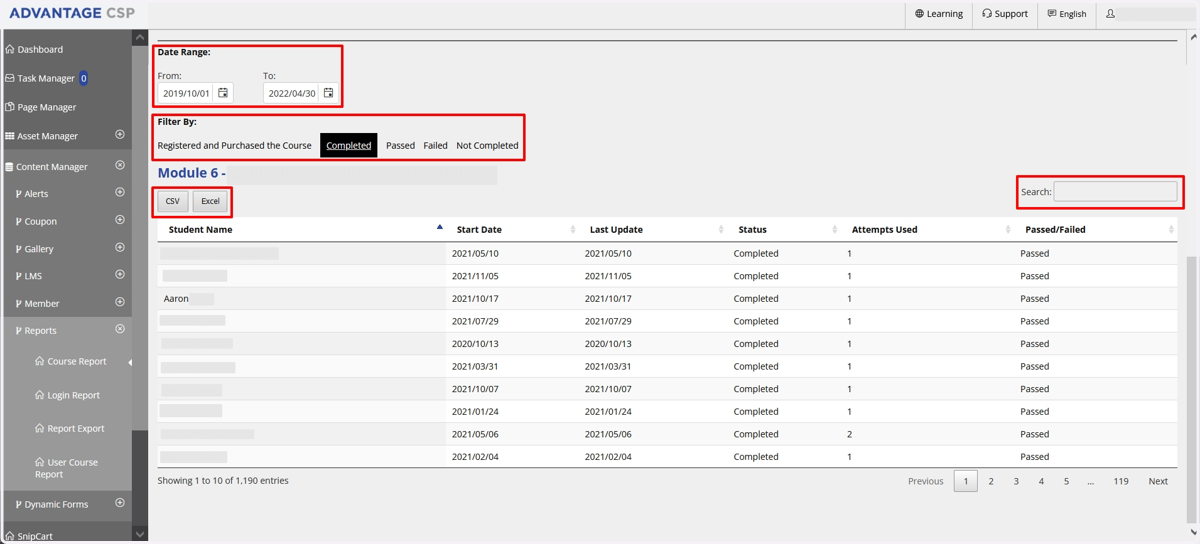Filter by Registered and Purchased the Course
1200x544 pixels.
(234, 145)
